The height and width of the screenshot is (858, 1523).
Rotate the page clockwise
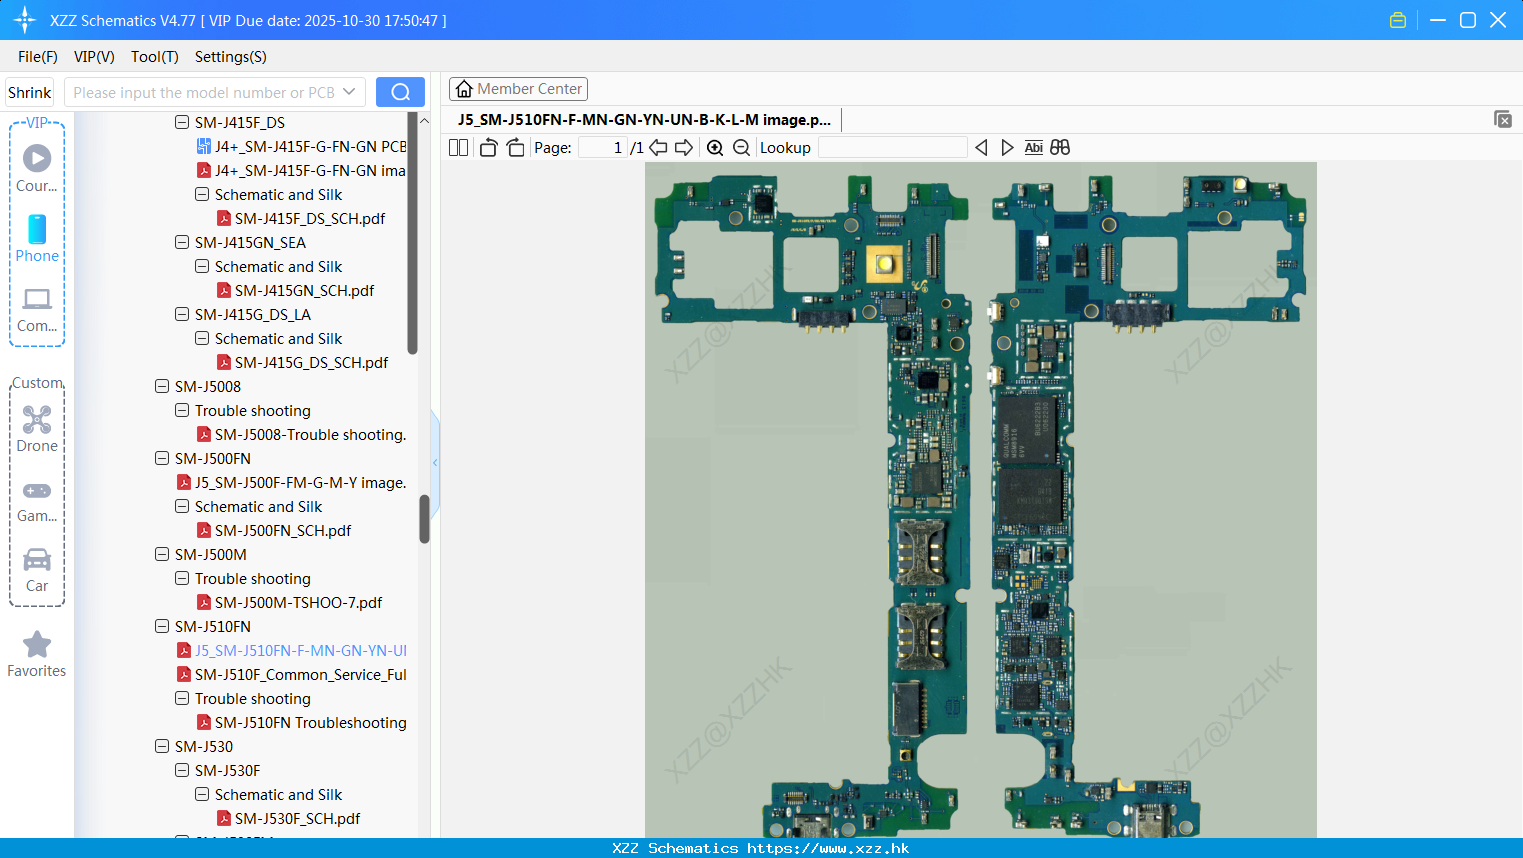click(x=515, y=148)
